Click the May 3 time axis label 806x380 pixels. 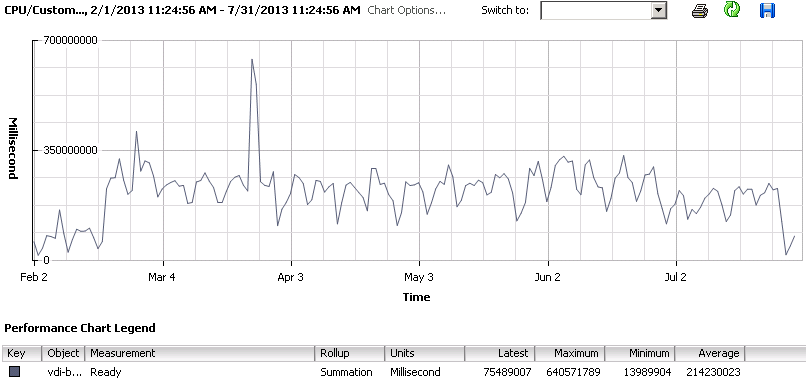[418, 278]
